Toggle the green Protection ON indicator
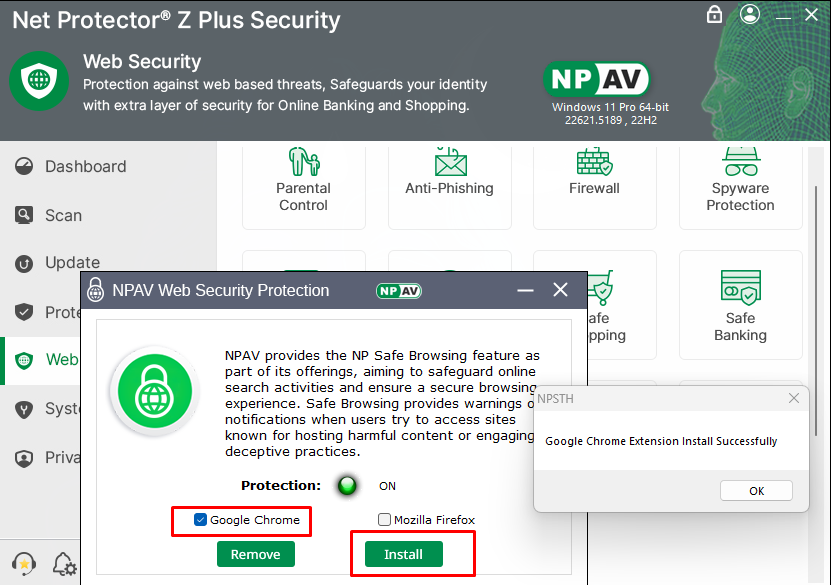Screen dimensions: 831x585 coord(347,486)
